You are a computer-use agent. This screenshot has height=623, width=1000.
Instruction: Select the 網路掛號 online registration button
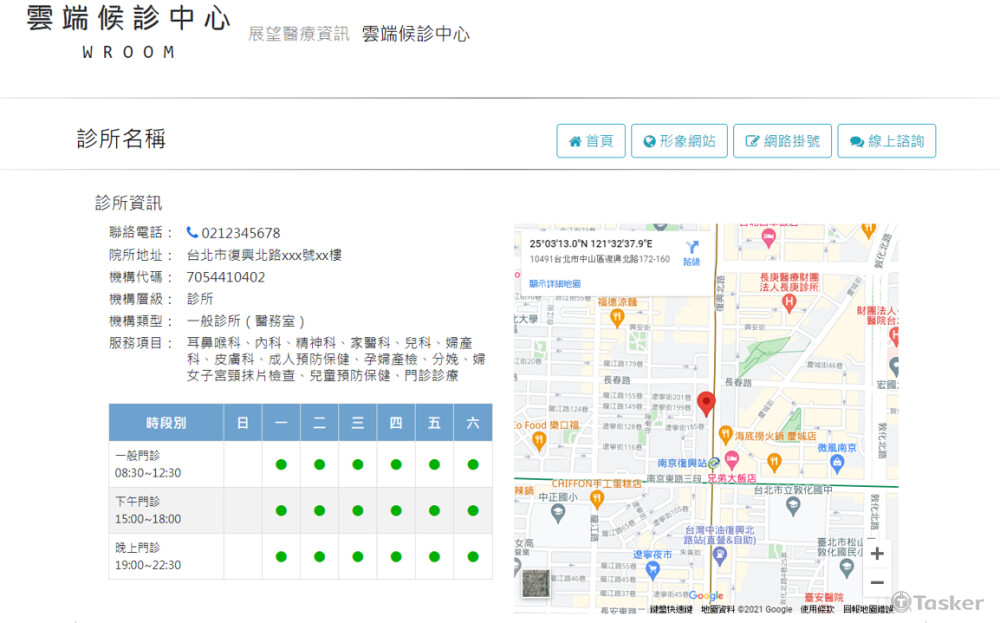782,141
